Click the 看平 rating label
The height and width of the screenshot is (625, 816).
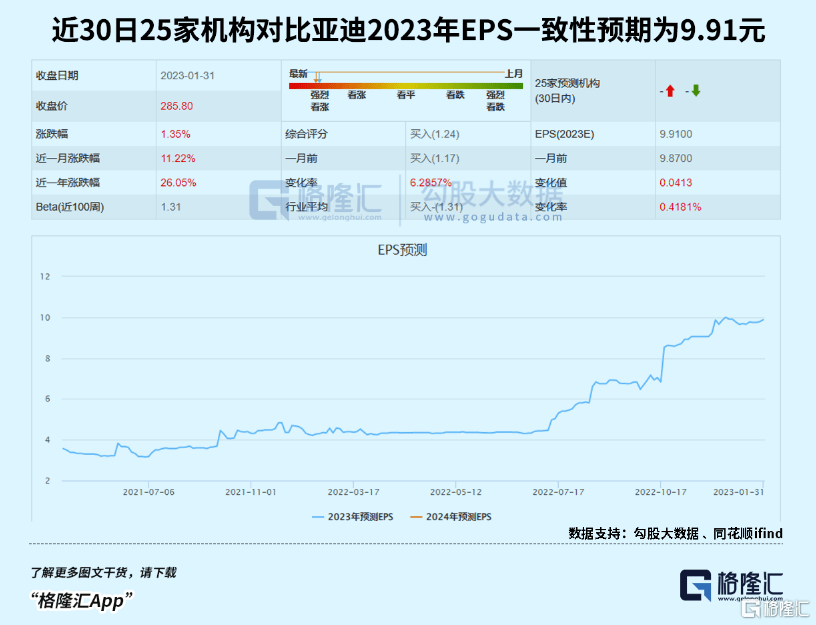(x=406, y=95)
